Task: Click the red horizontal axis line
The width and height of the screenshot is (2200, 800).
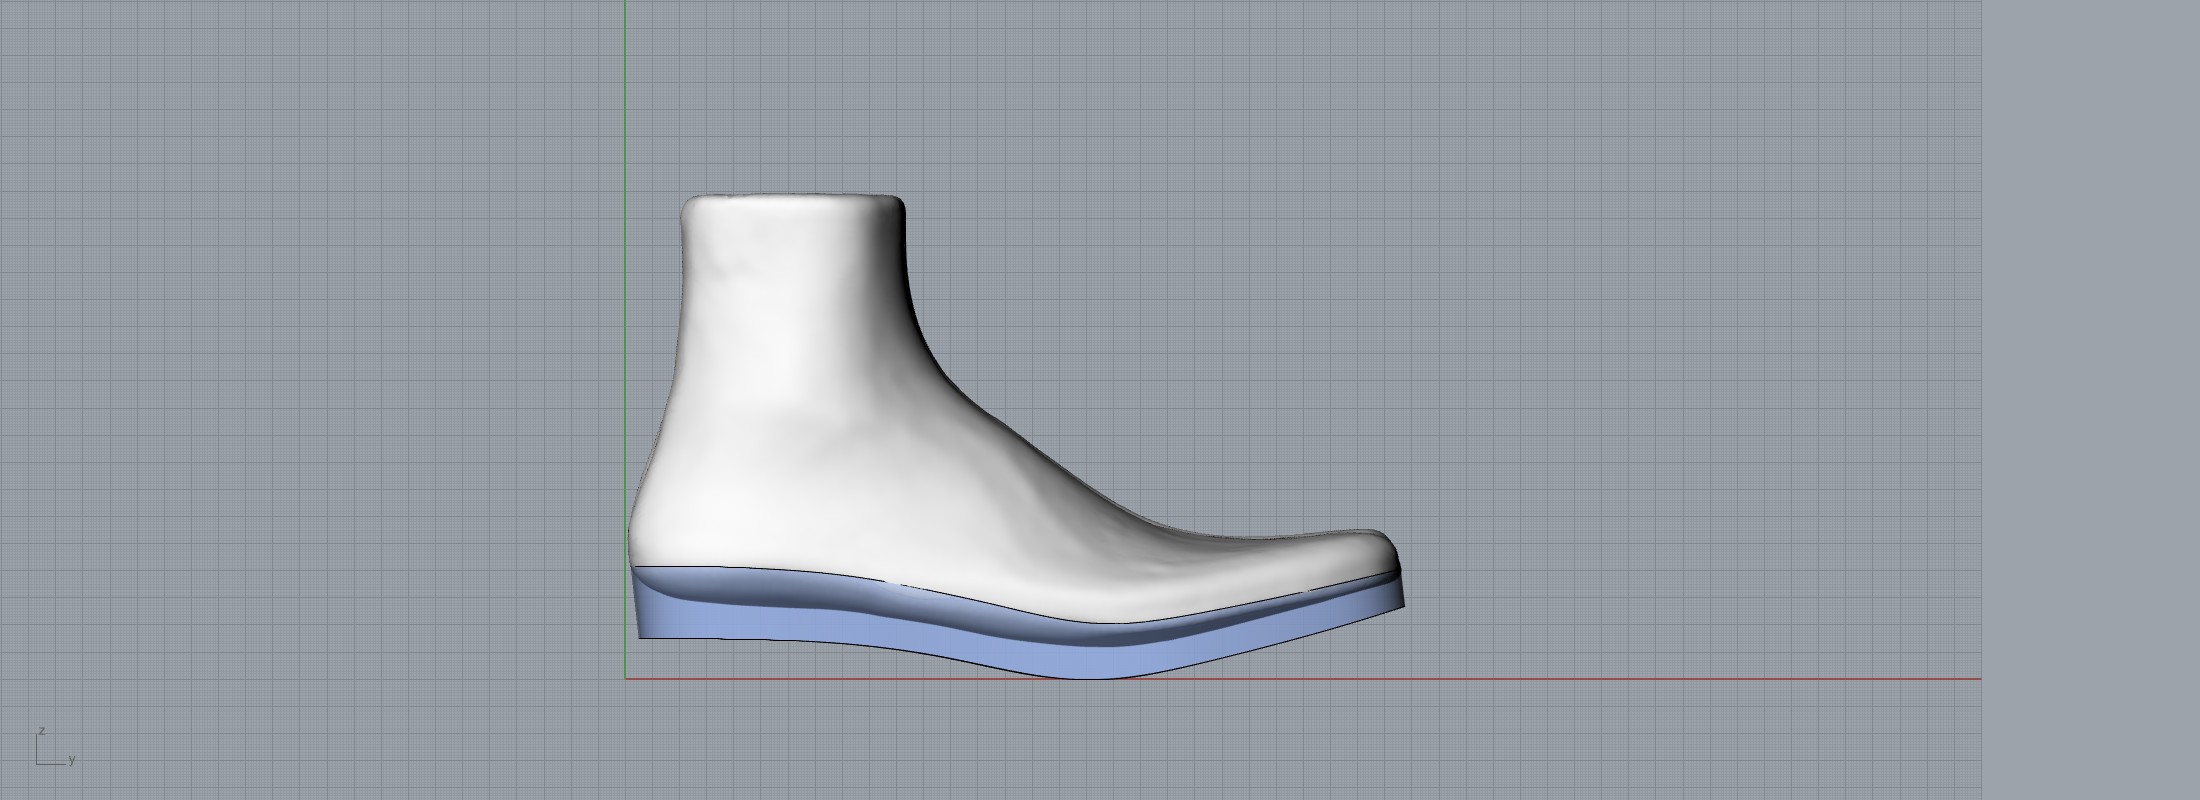Action: coord(1600,679)
